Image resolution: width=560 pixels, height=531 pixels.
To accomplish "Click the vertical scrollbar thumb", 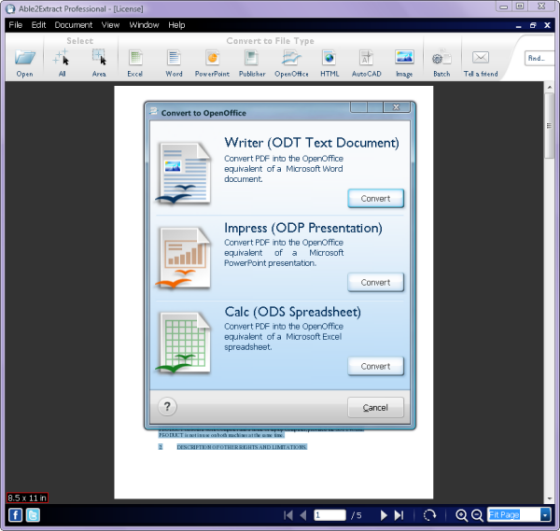I will tap(549, 125).
